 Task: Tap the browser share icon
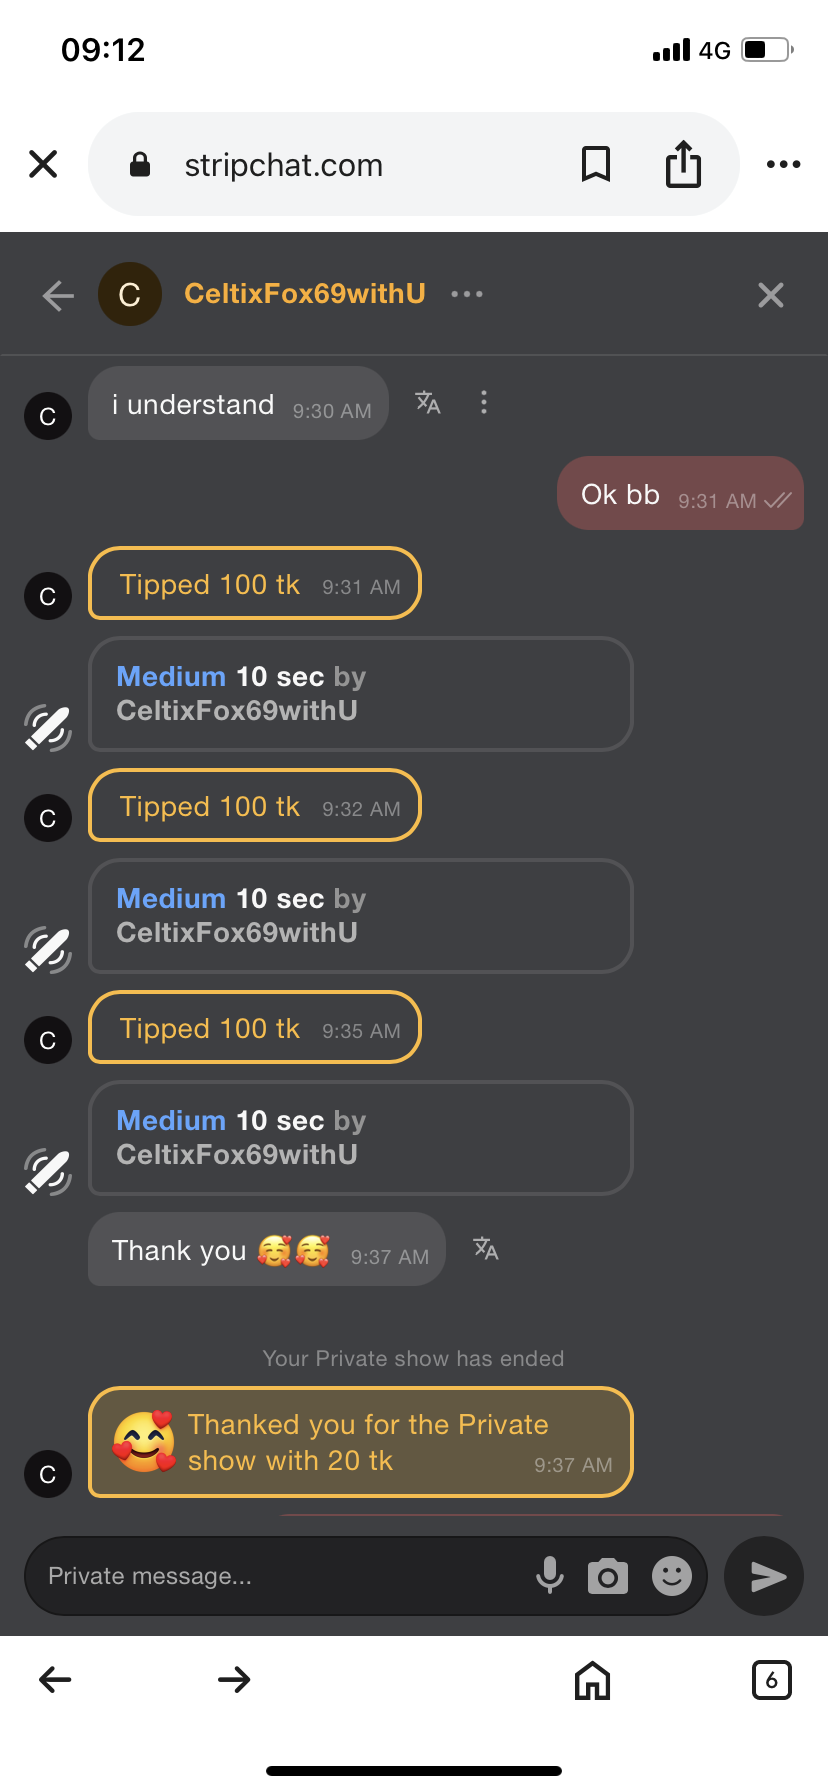(x=683, y=164)
